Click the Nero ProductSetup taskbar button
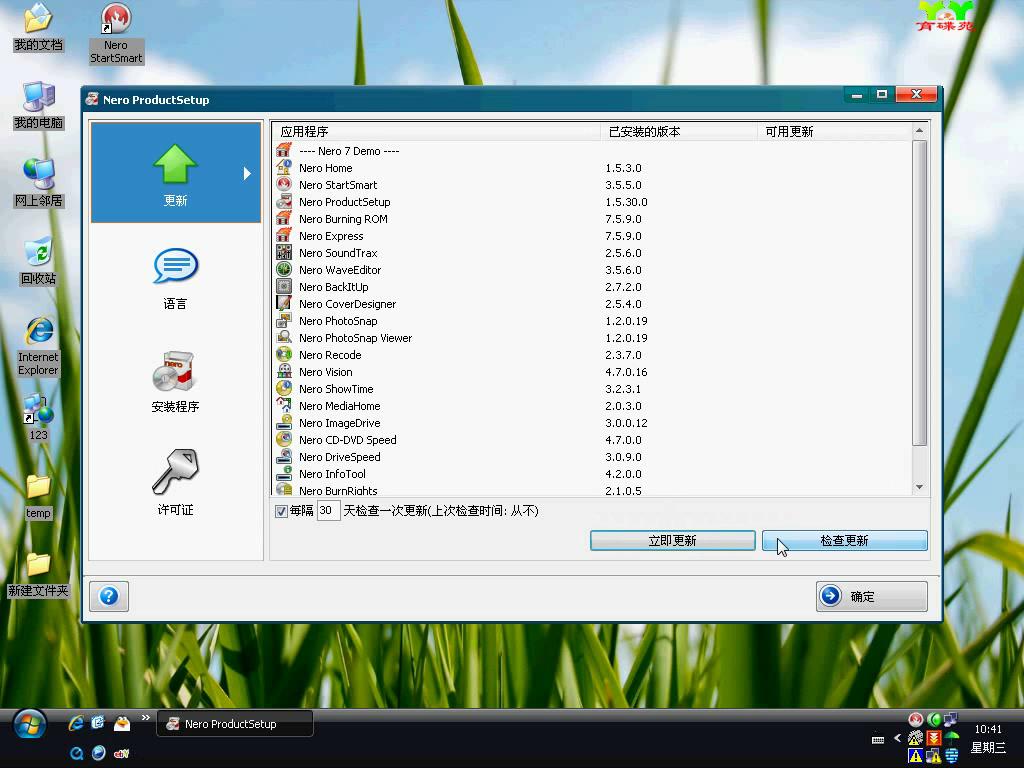 [x=235, y=724]
